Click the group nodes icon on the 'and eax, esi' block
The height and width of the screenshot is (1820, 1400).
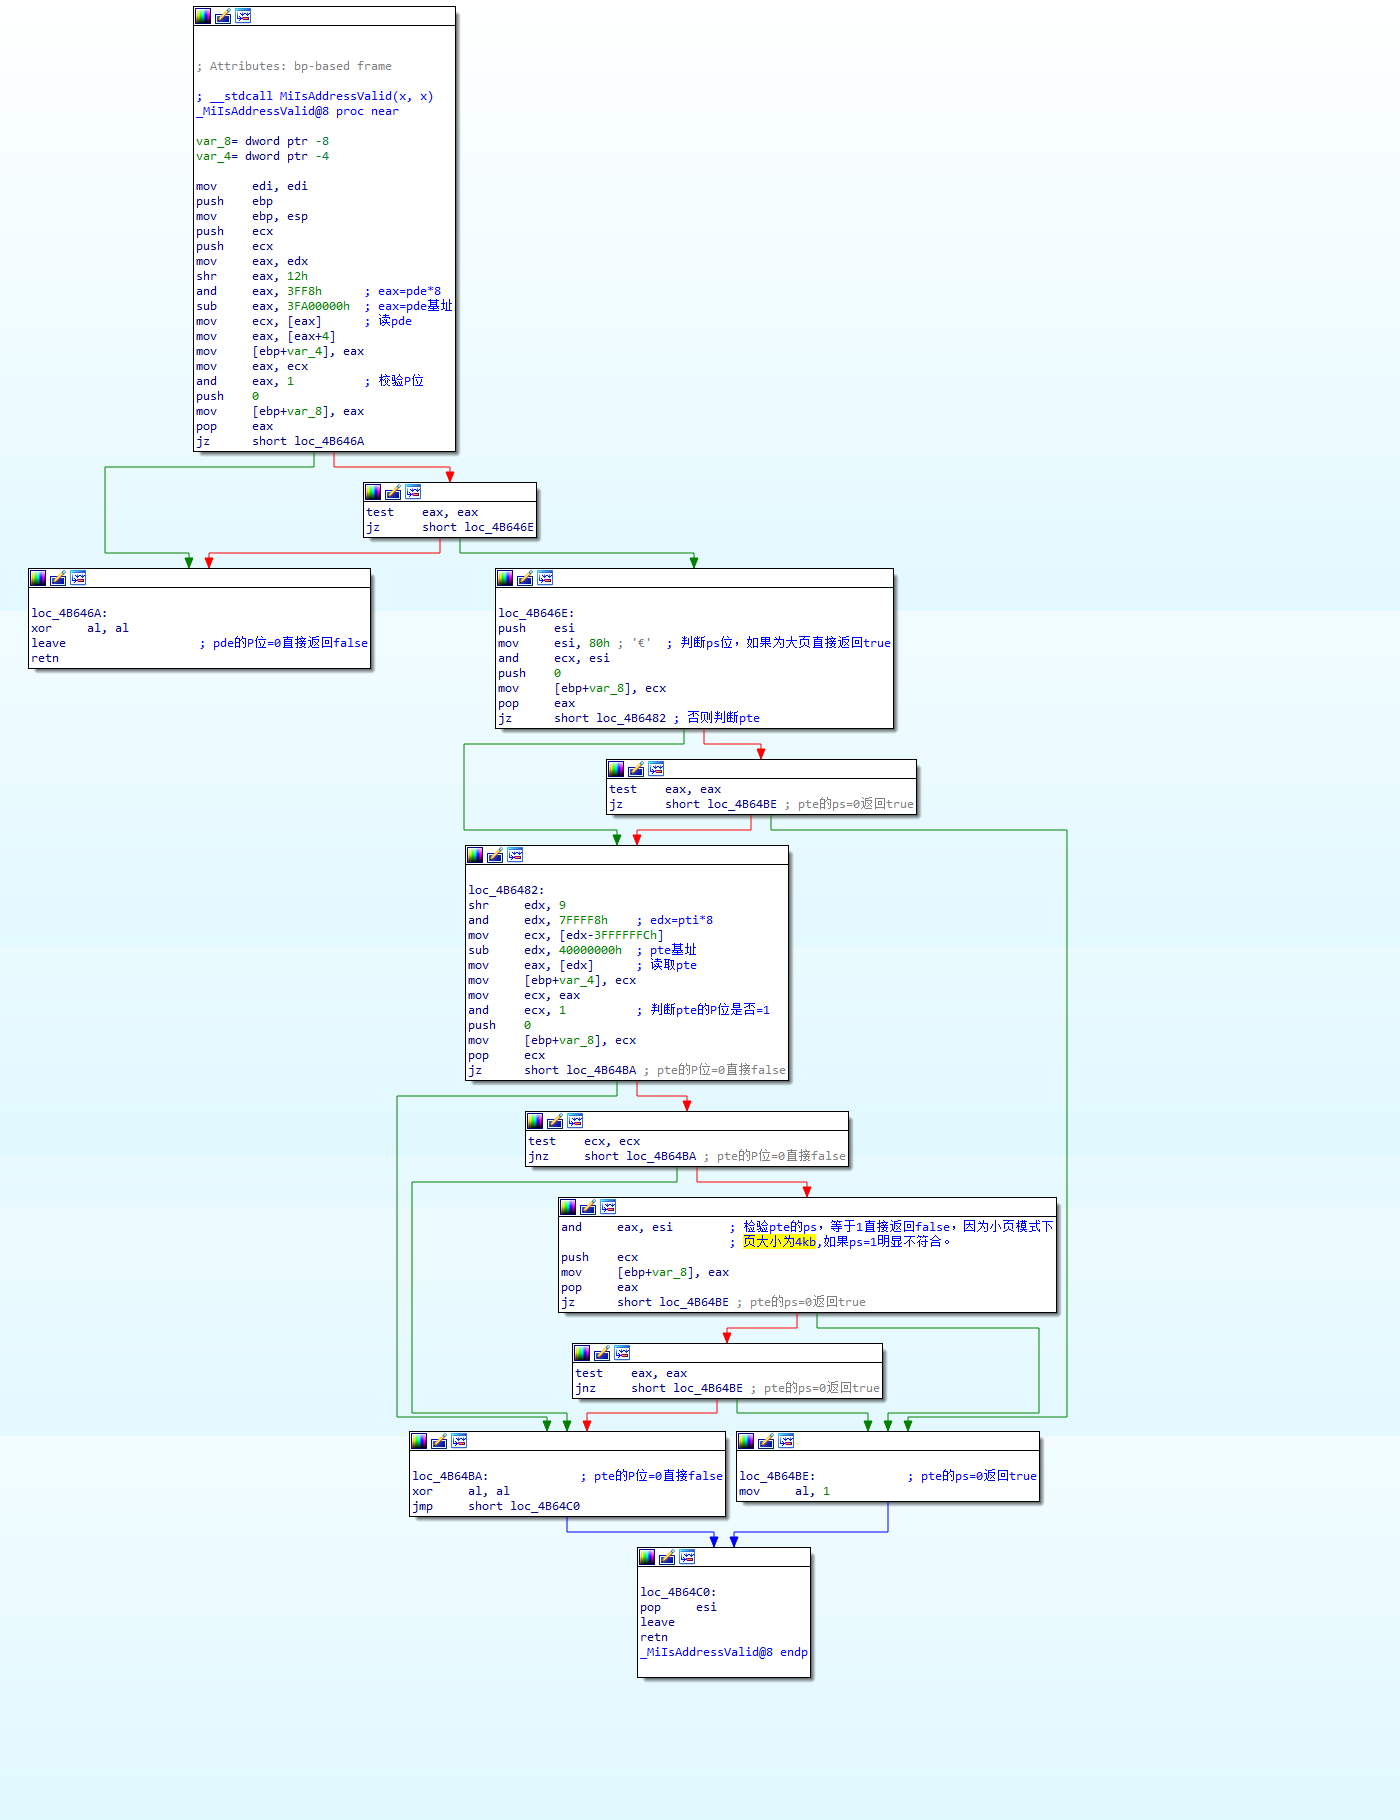point(608,1207)
